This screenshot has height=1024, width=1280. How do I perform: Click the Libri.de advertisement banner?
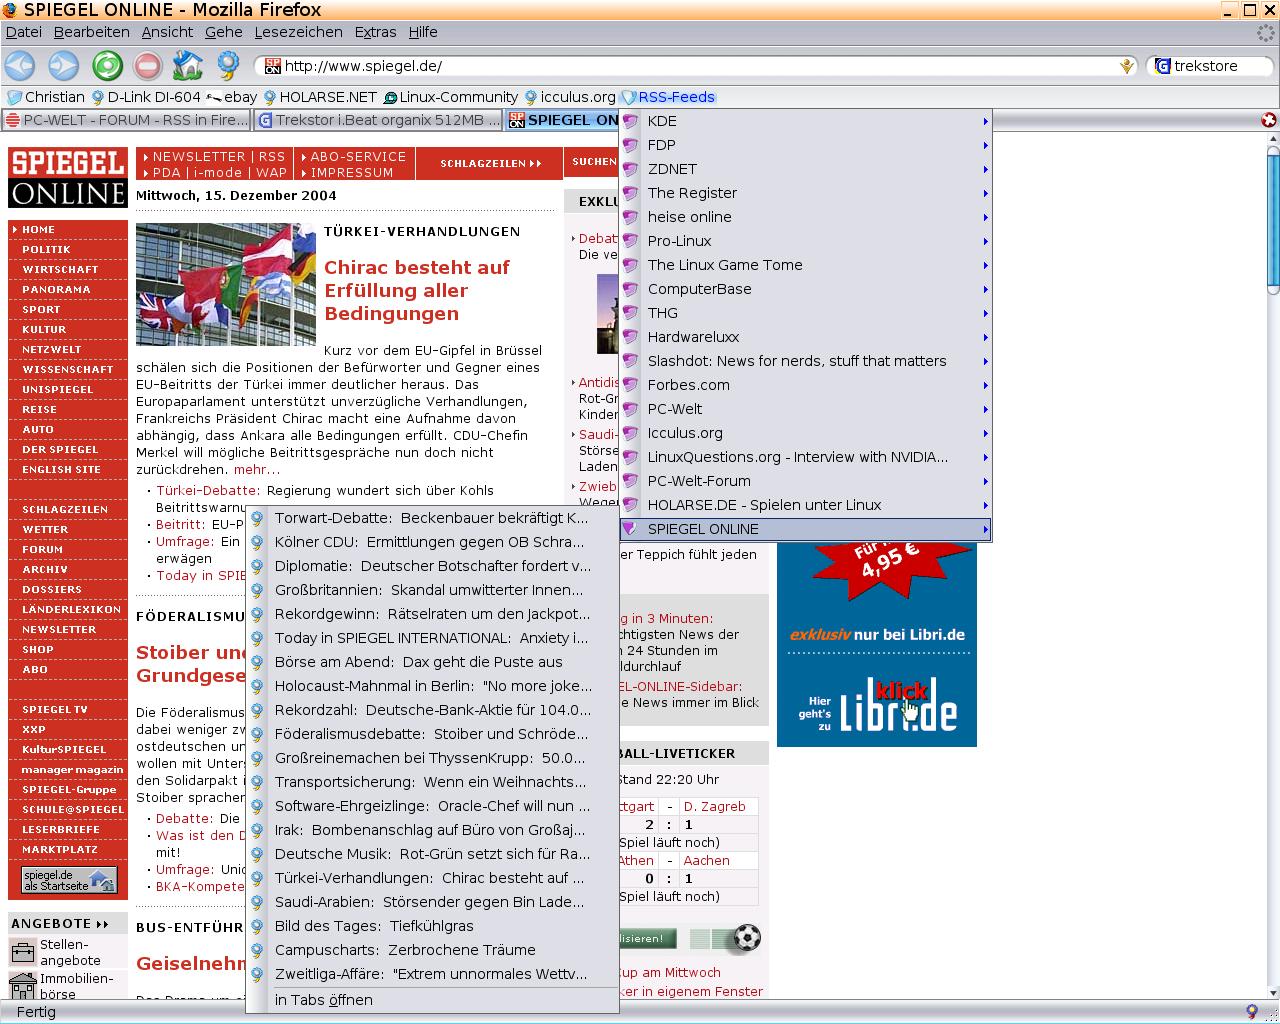(x=877, y=645)
